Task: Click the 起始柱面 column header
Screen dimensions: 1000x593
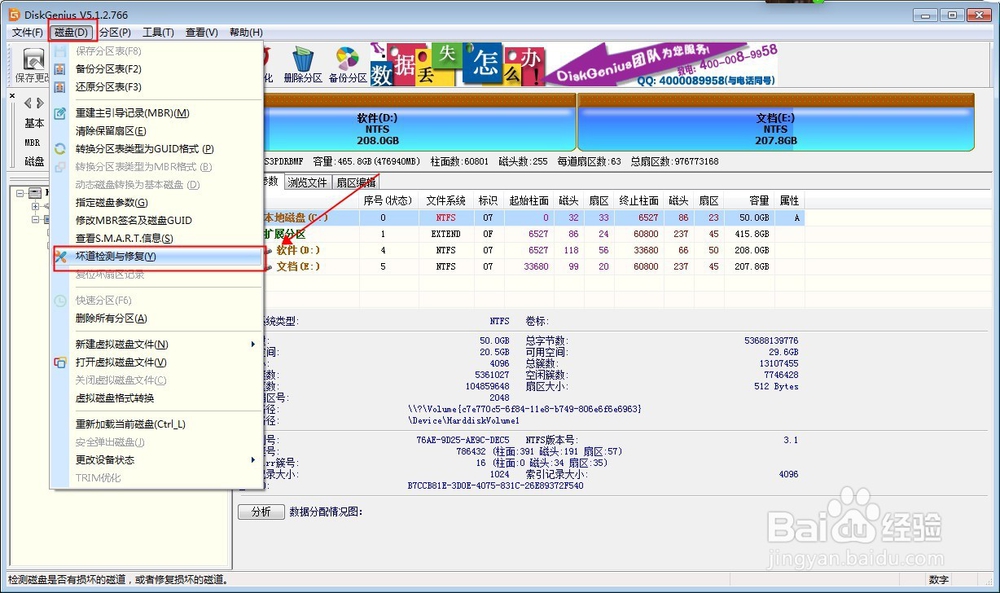Action: coord(529,200)
